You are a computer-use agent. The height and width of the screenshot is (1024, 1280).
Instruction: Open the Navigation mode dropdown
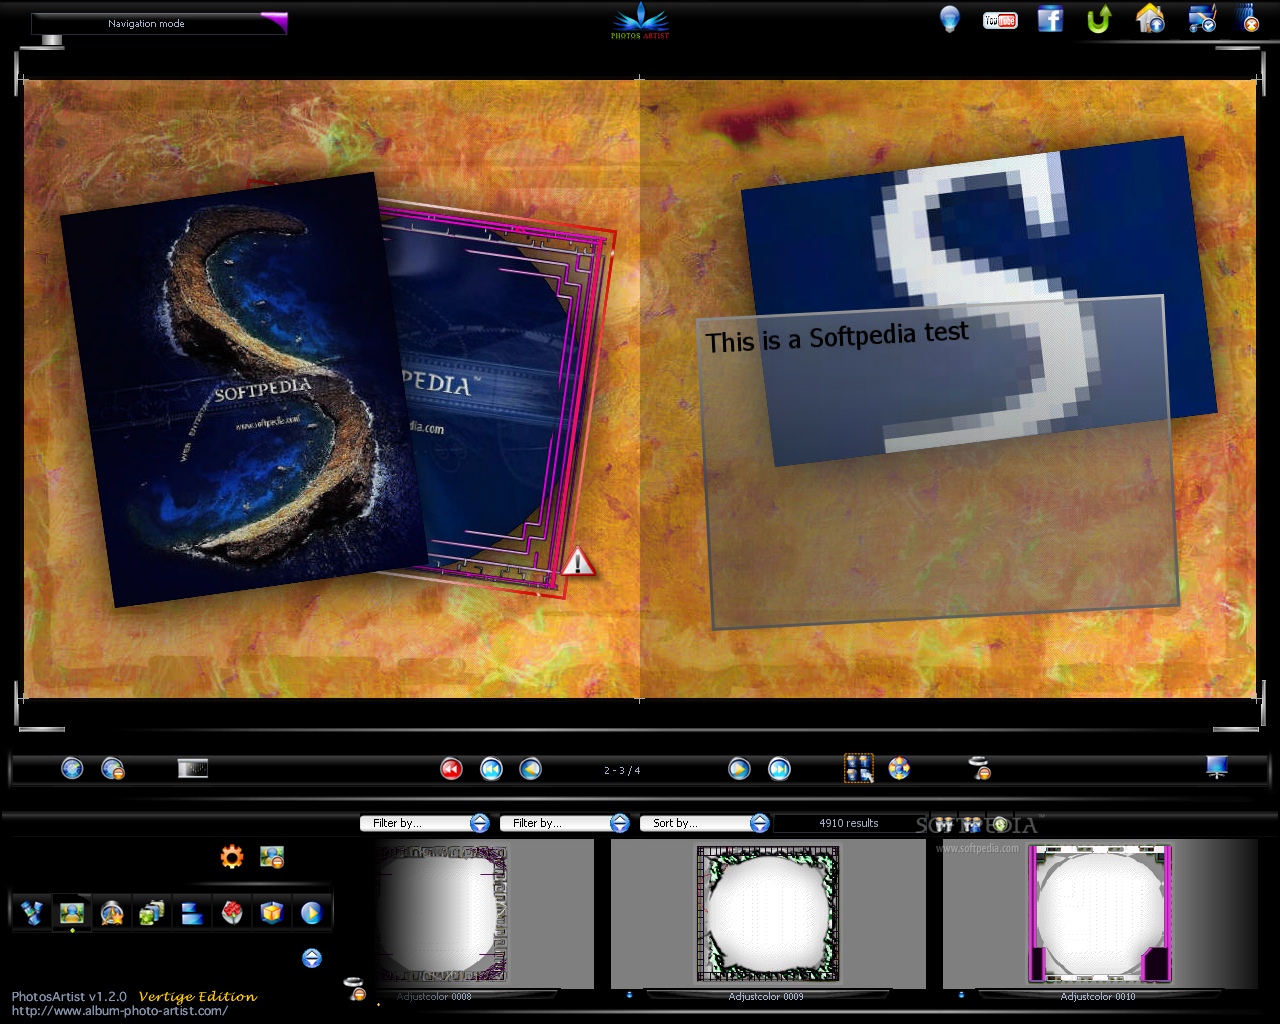point(159,23)
